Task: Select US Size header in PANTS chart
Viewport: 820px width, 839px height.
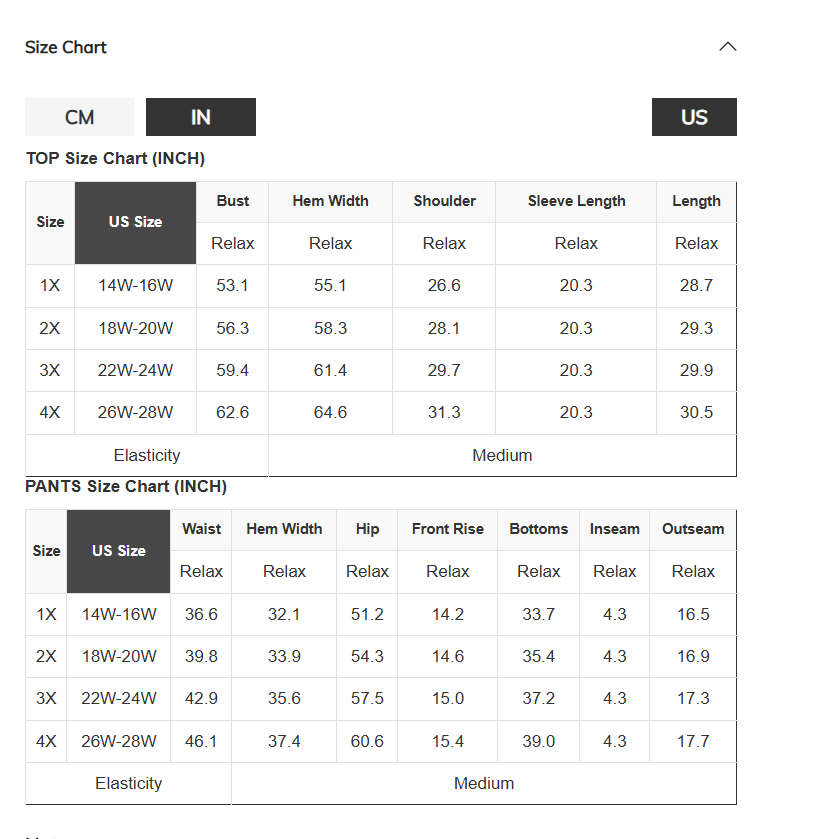Action: coord(118,551)
